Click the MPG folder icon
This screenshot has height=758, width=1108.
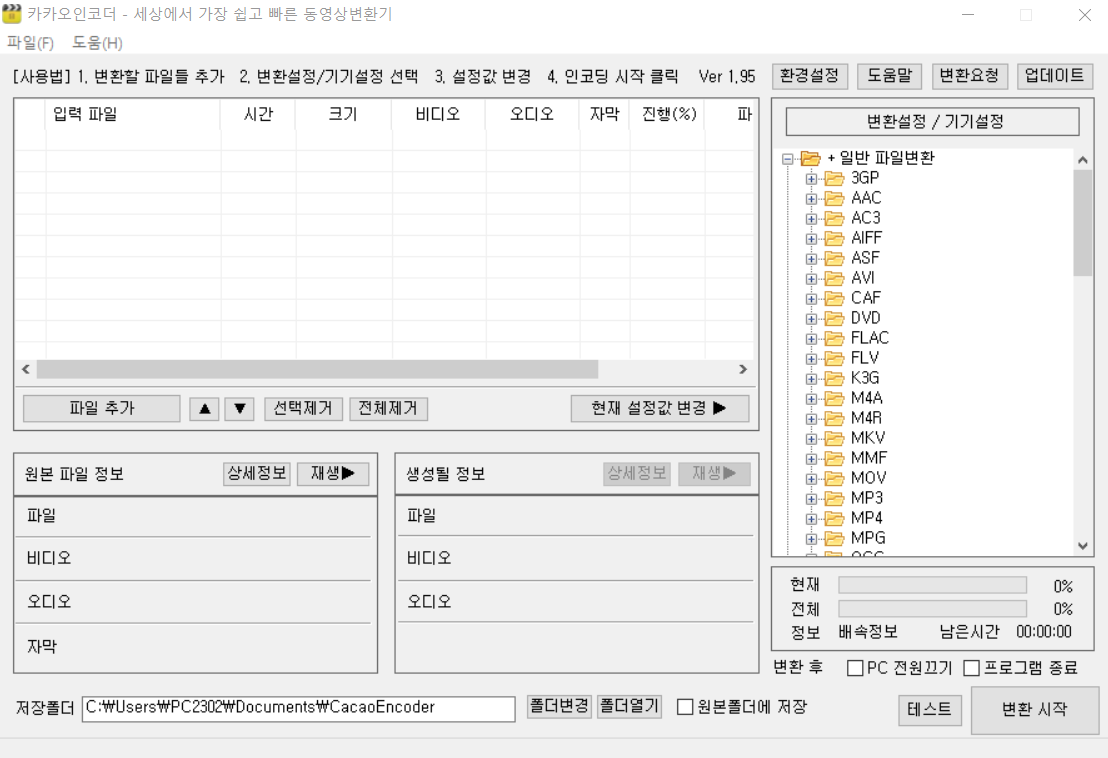(x=835, y=538)
